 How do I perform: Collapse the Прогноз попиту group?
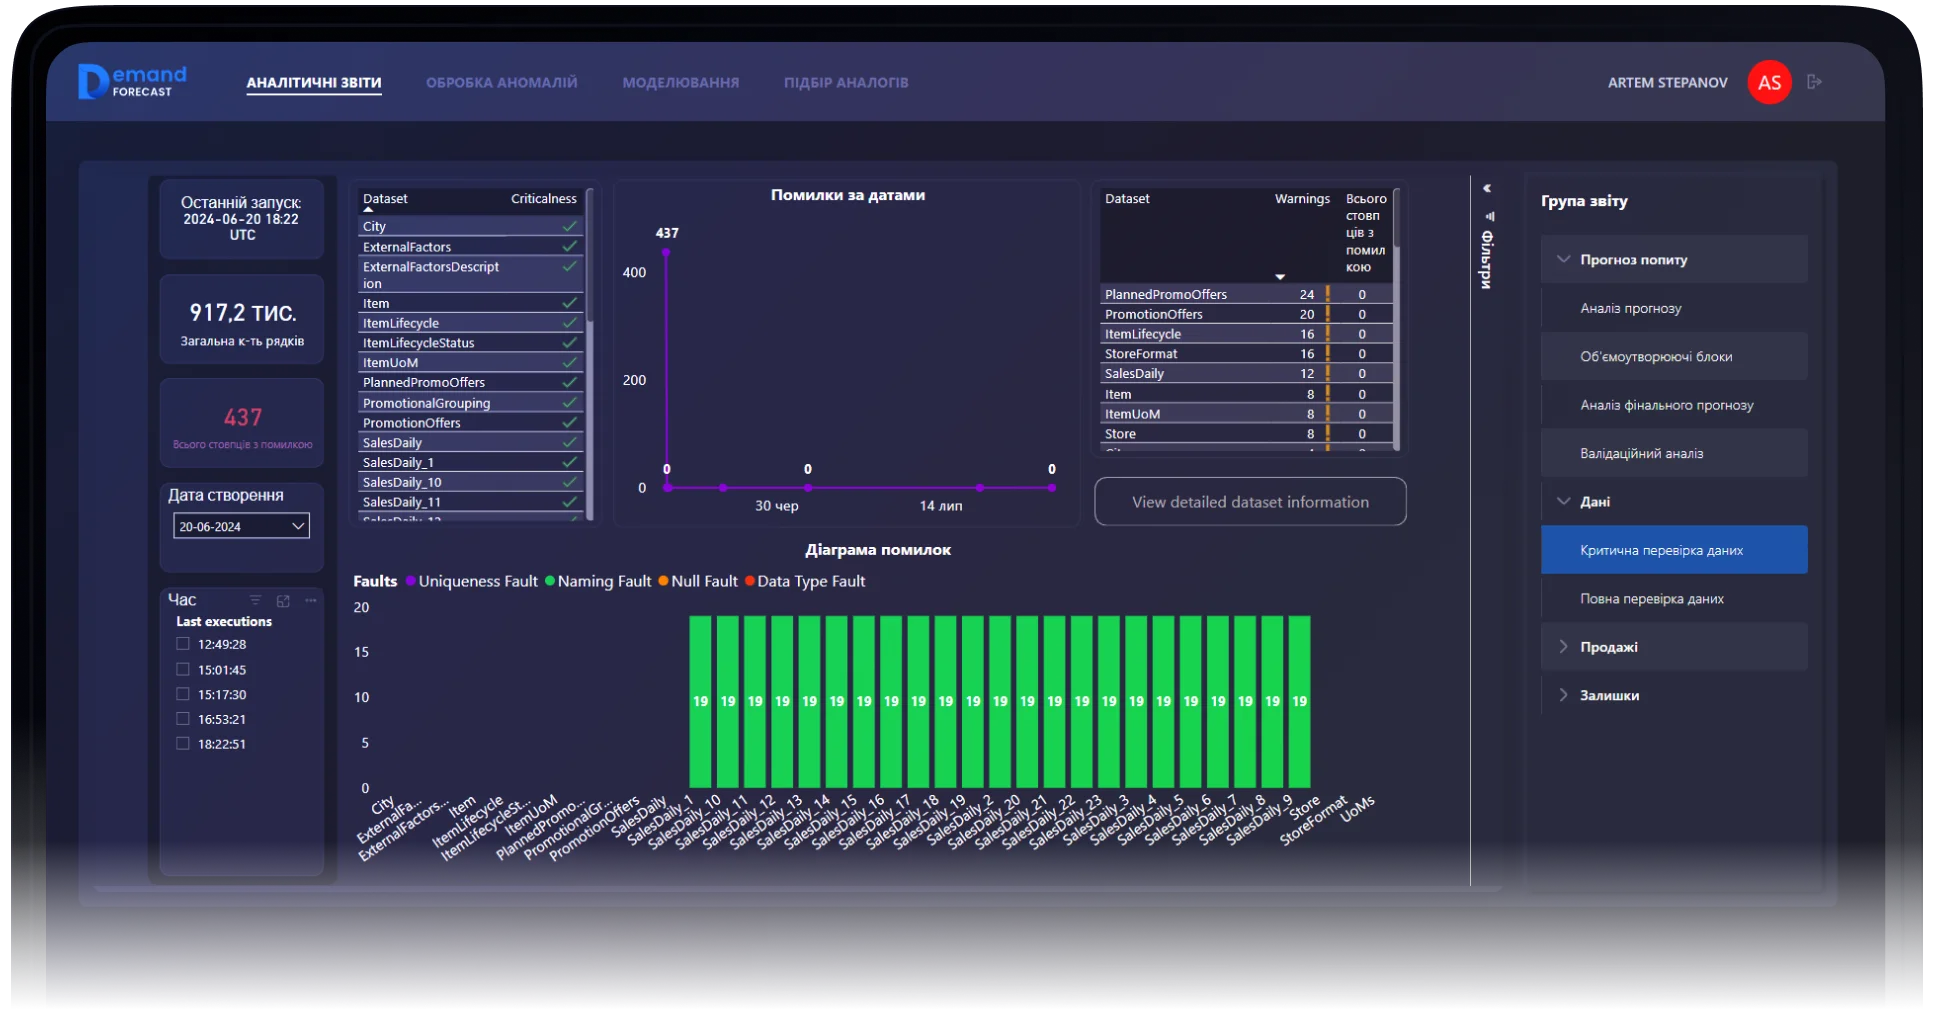tap(1563, 260)
